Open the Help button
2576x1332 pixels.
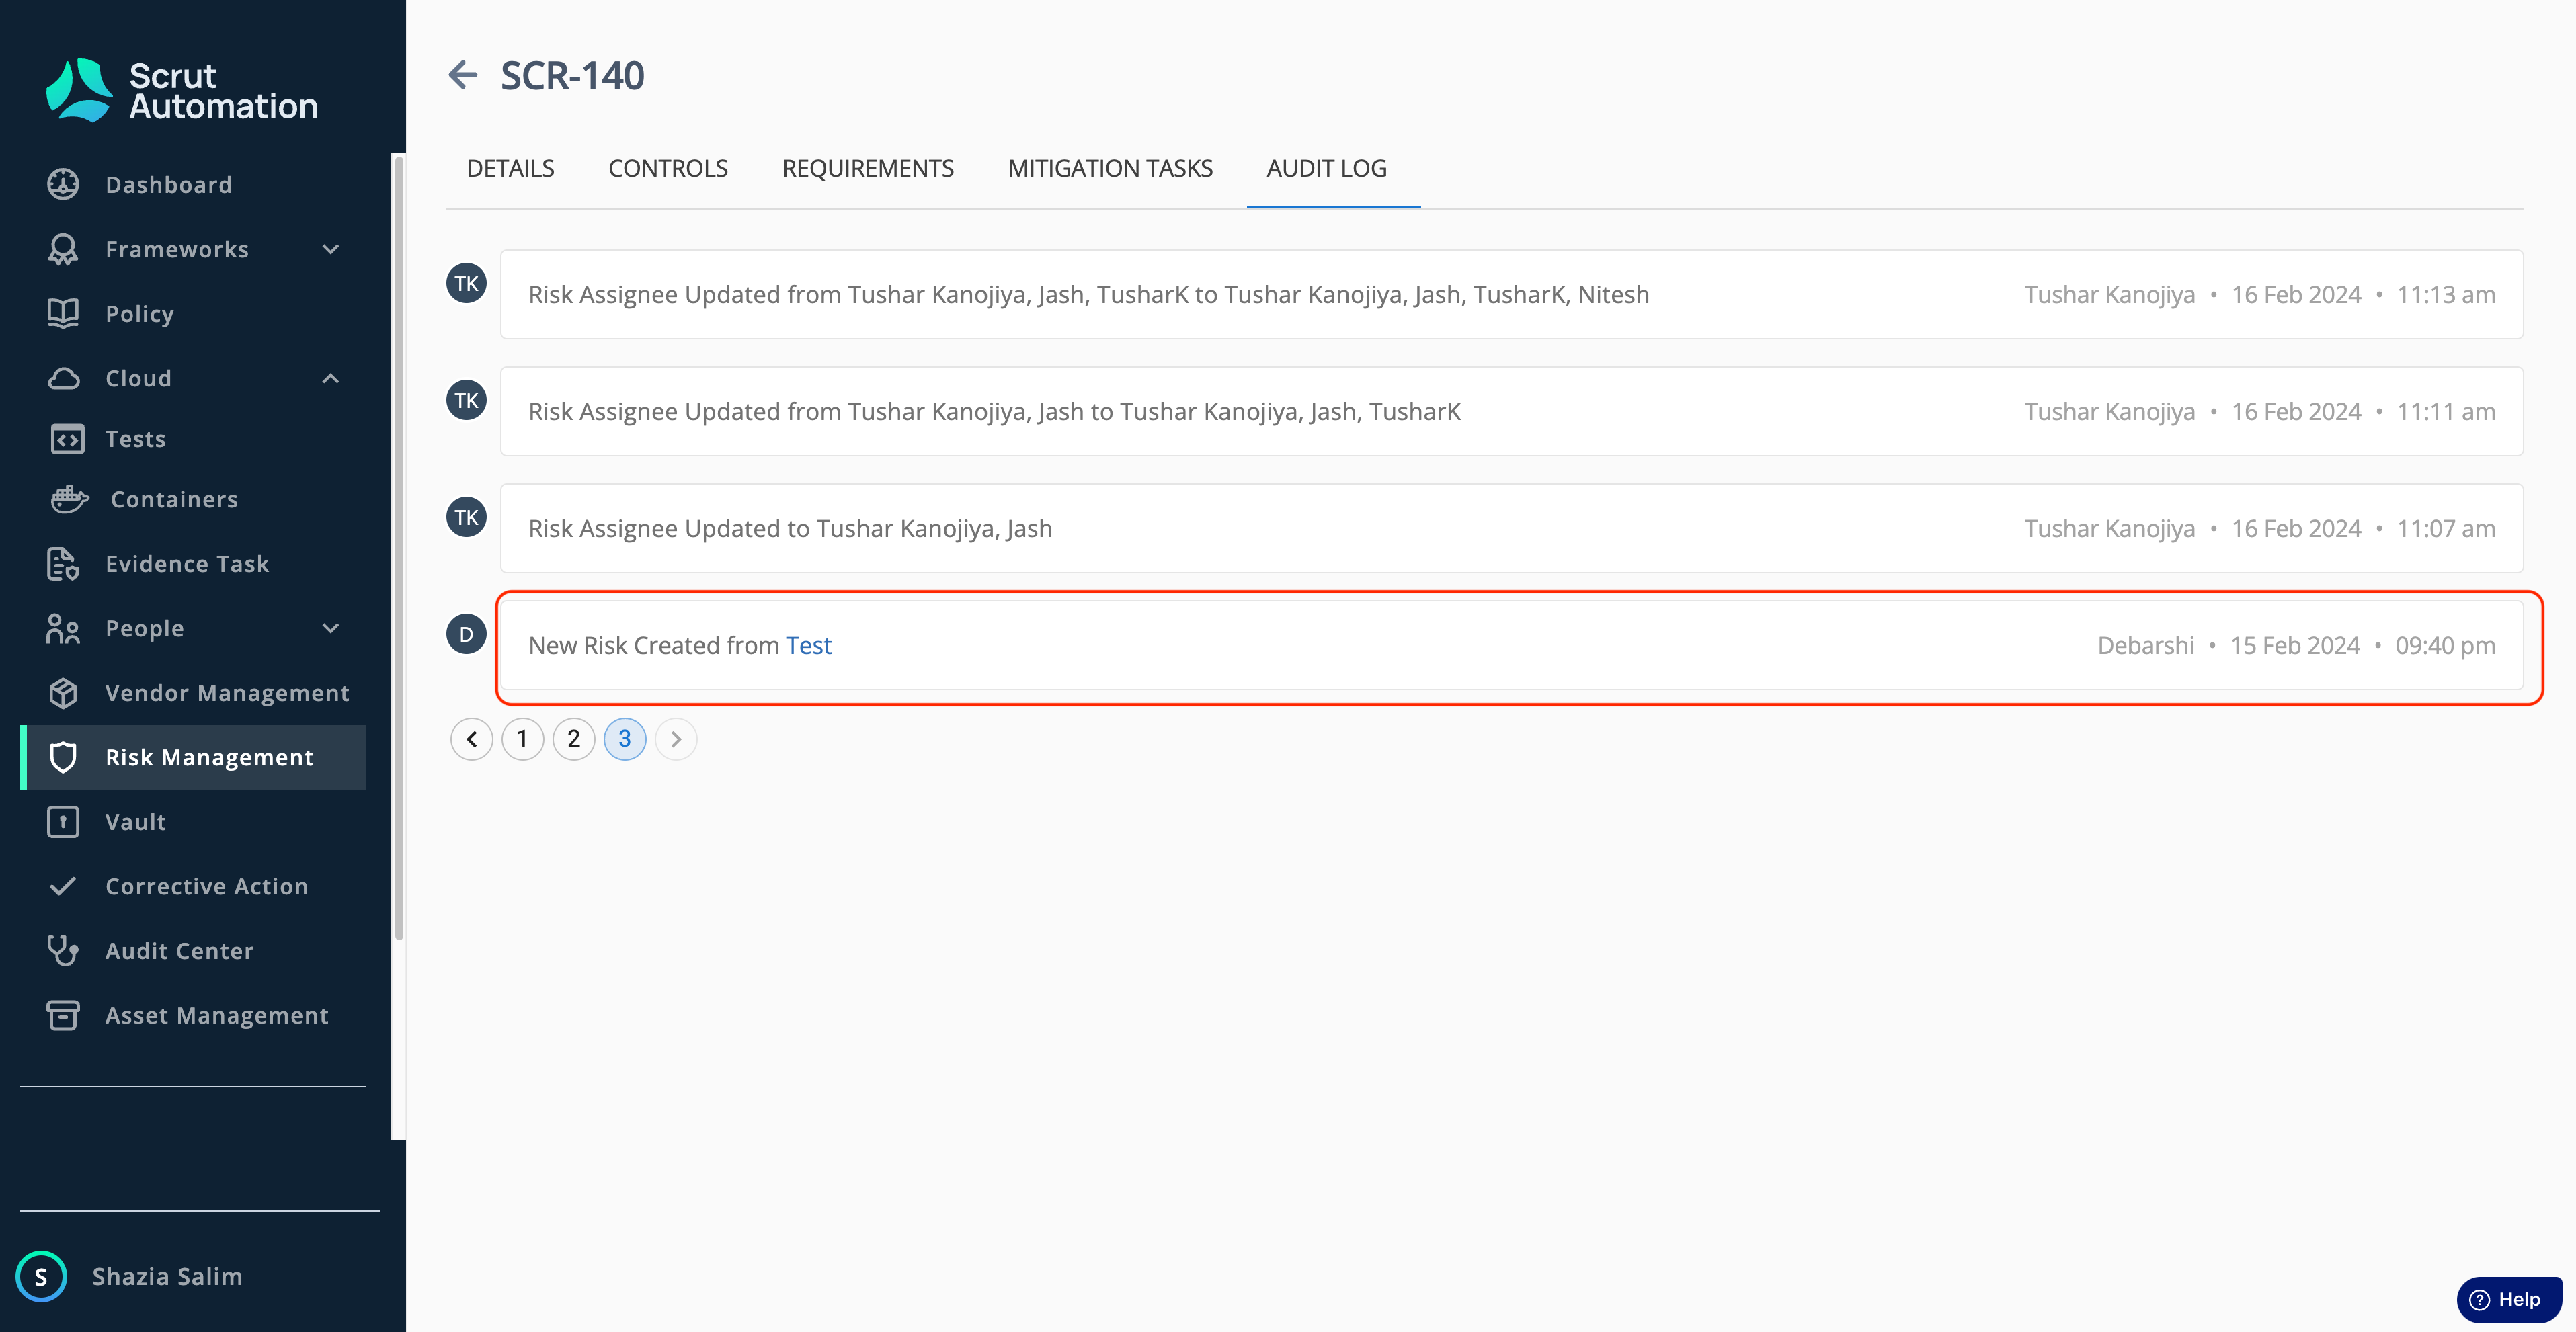point(2508,1299)
